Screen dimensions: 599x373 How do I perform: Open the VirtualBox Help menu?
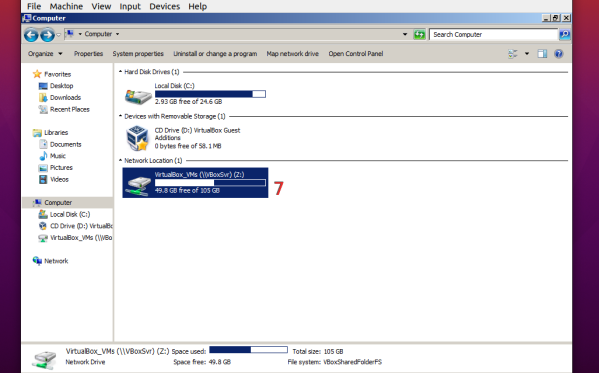(x=198, y=6)
